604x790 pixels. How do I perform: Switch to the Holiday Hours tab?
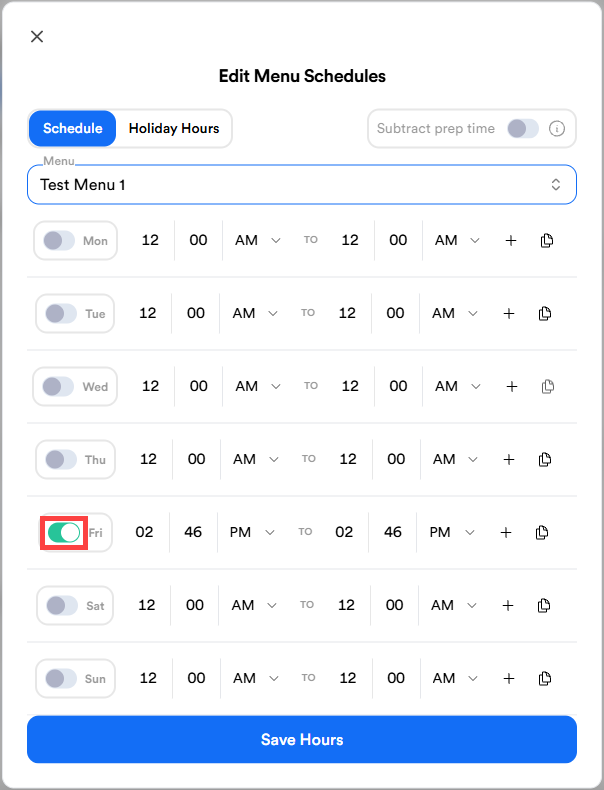[x=174, y=128]
